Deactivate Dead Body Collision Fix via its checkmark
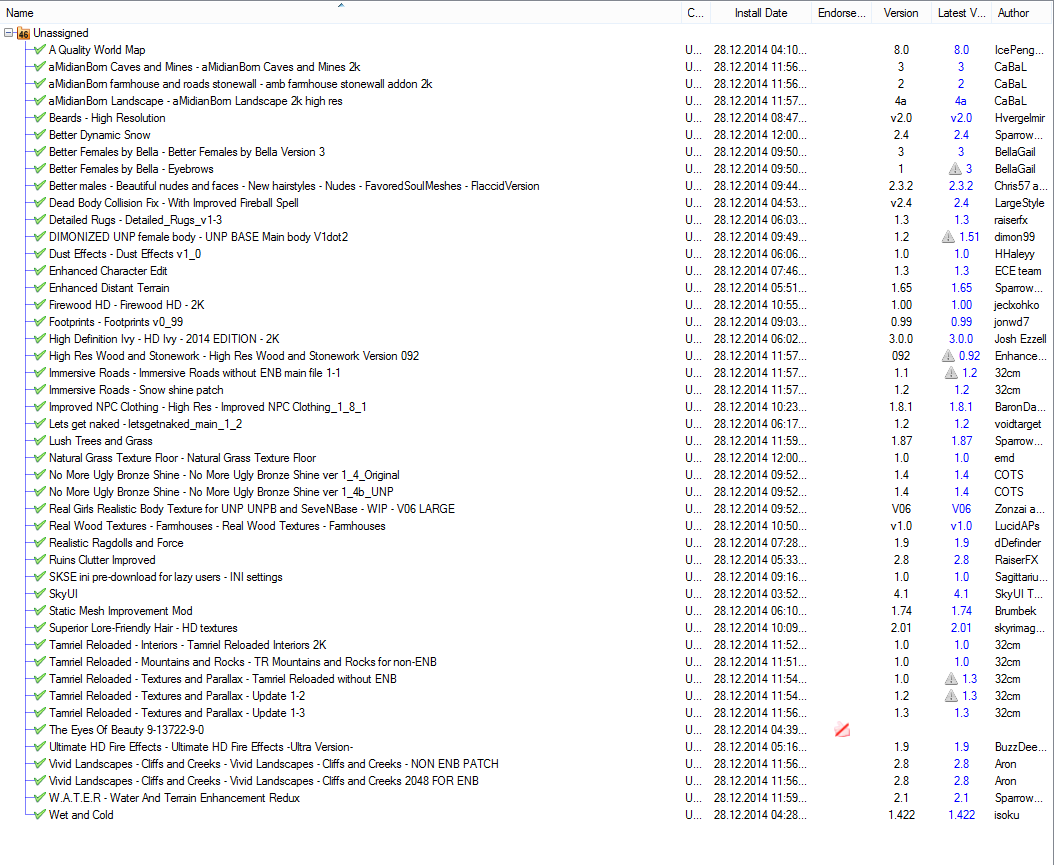 (x=40, y=202)
